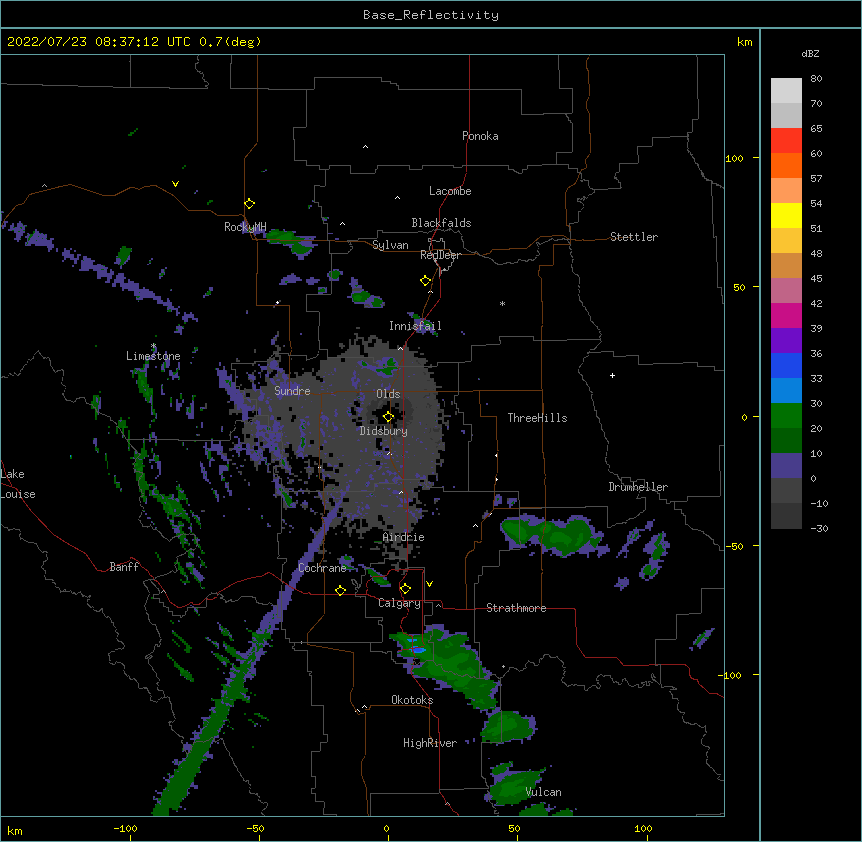Click the RockyMH label
862x842 pixels.
[x=245, y=227]
